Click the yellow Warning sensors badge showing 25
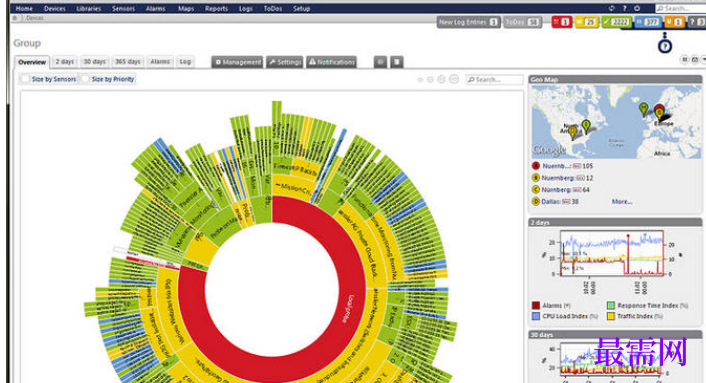The height and width of the screenshot is (383, 706). [586, 22]
